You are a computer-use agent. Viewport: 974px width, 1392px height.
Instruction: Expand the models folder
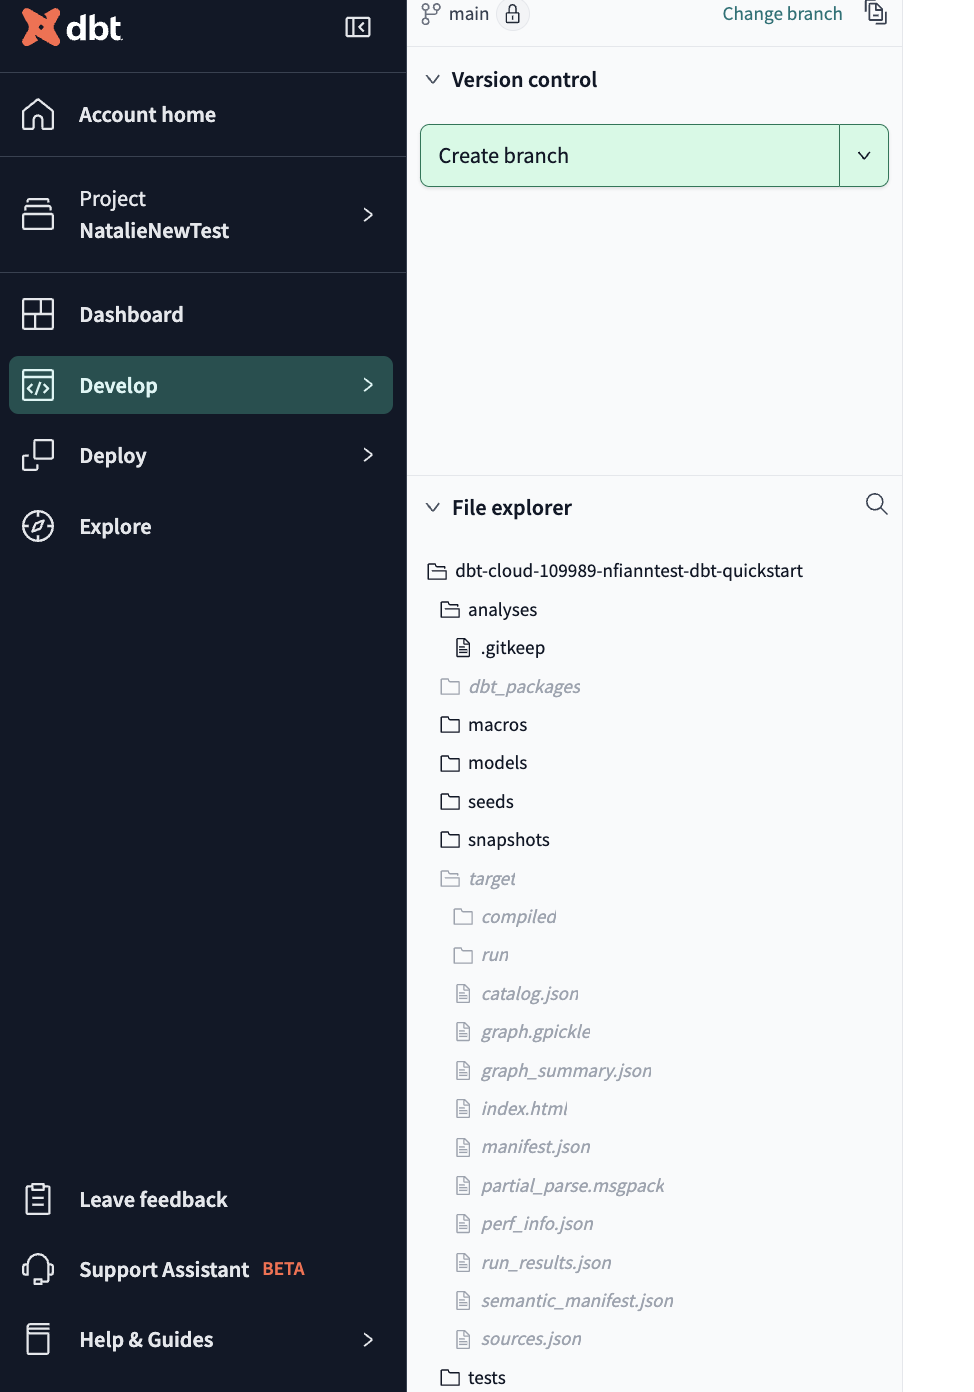tap(497, 763)
